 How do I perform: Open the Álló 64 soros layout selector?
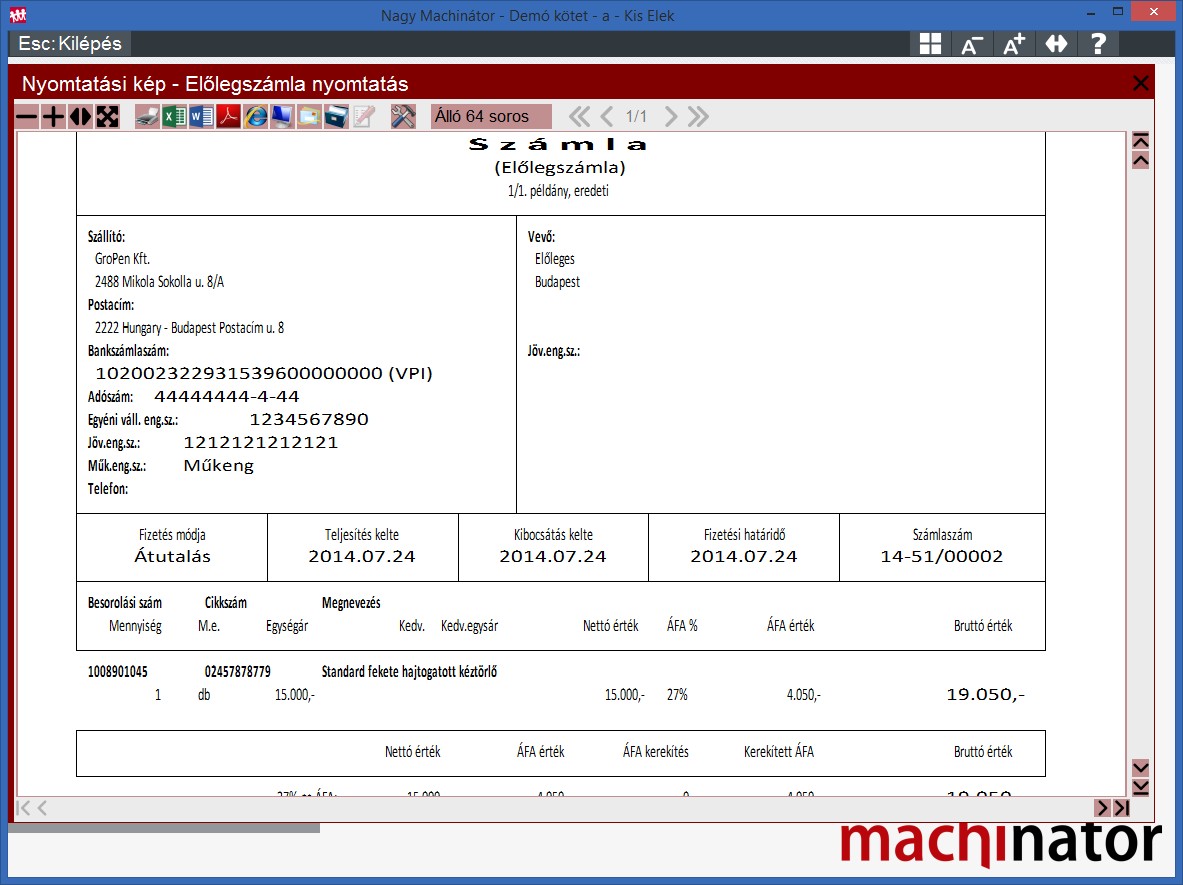[491, 116]
